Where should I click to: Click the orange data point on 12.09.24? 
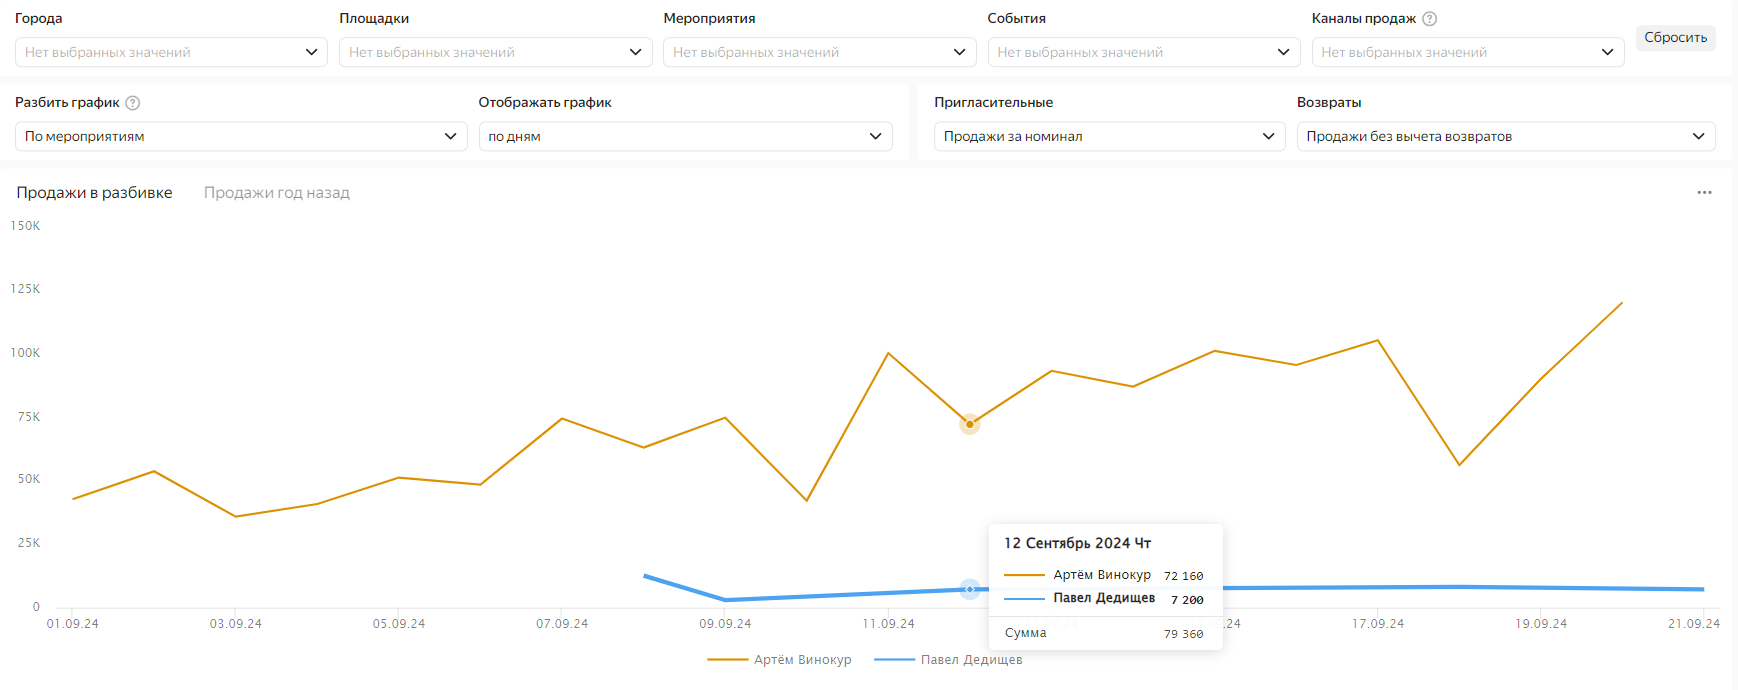click(969, 424)
